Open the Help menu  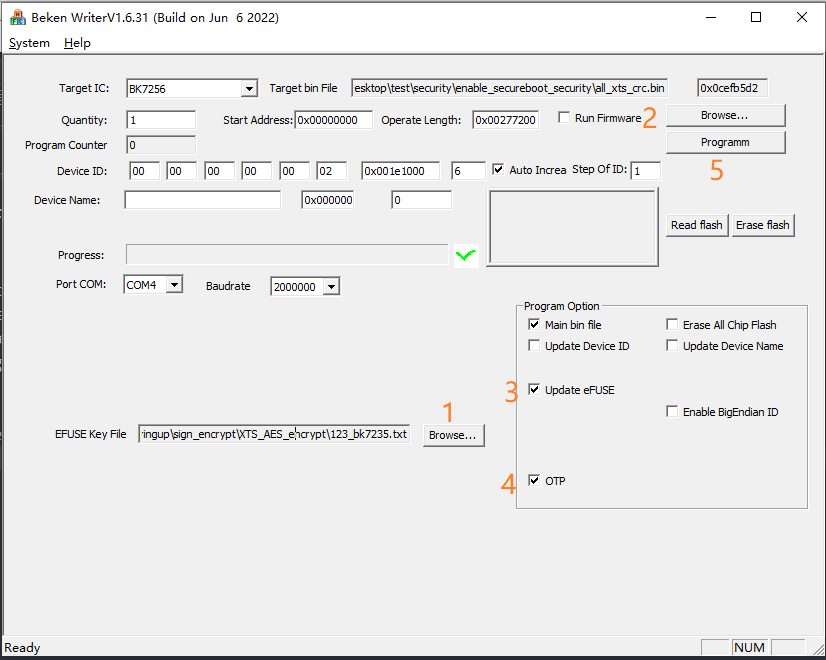[x=77, y=43]
